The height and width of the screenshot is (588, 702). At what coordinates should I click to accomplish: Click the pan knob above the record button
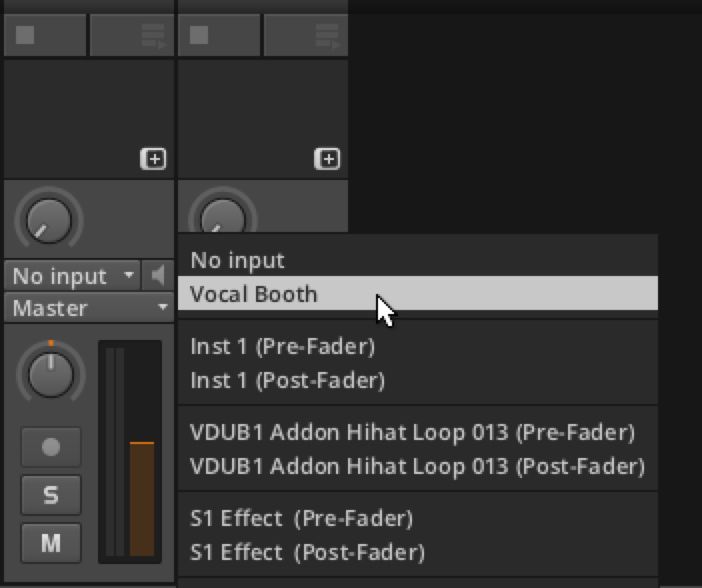pyautogui.click(x=51, y=373)
